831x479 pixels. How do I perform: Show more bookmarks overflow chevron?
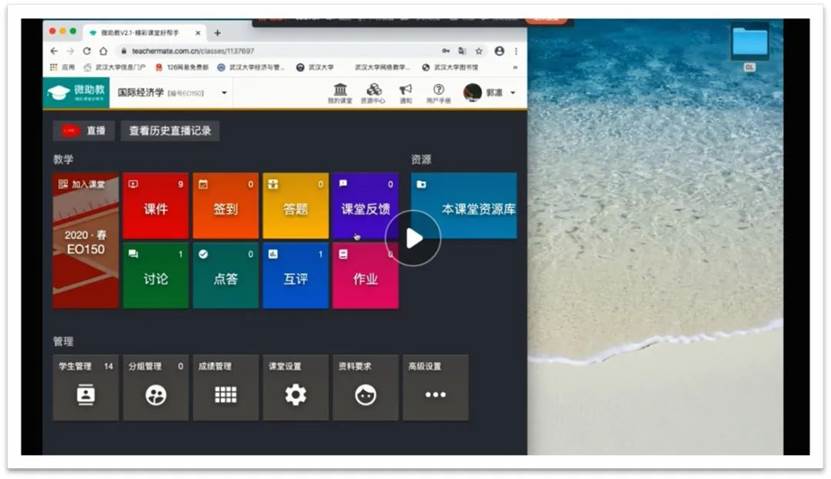515,67
